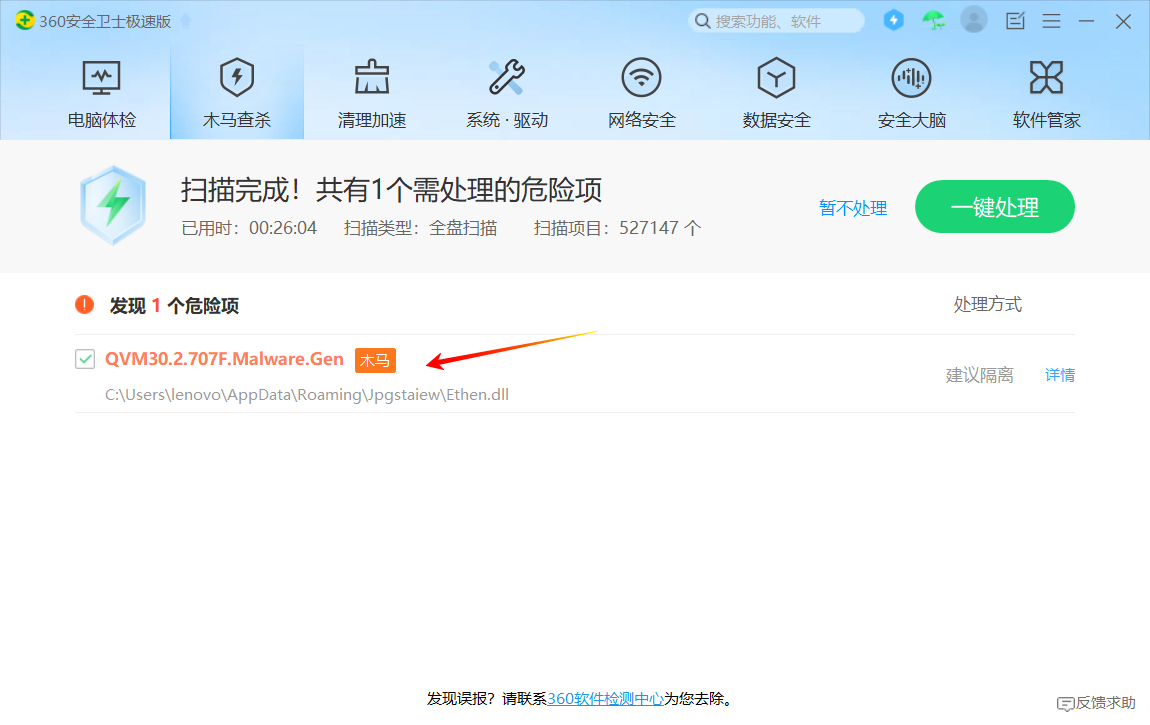Click 反馈求助 at bottom right
This screenshot has height=725, width=1150.
tap(1096, 703)
